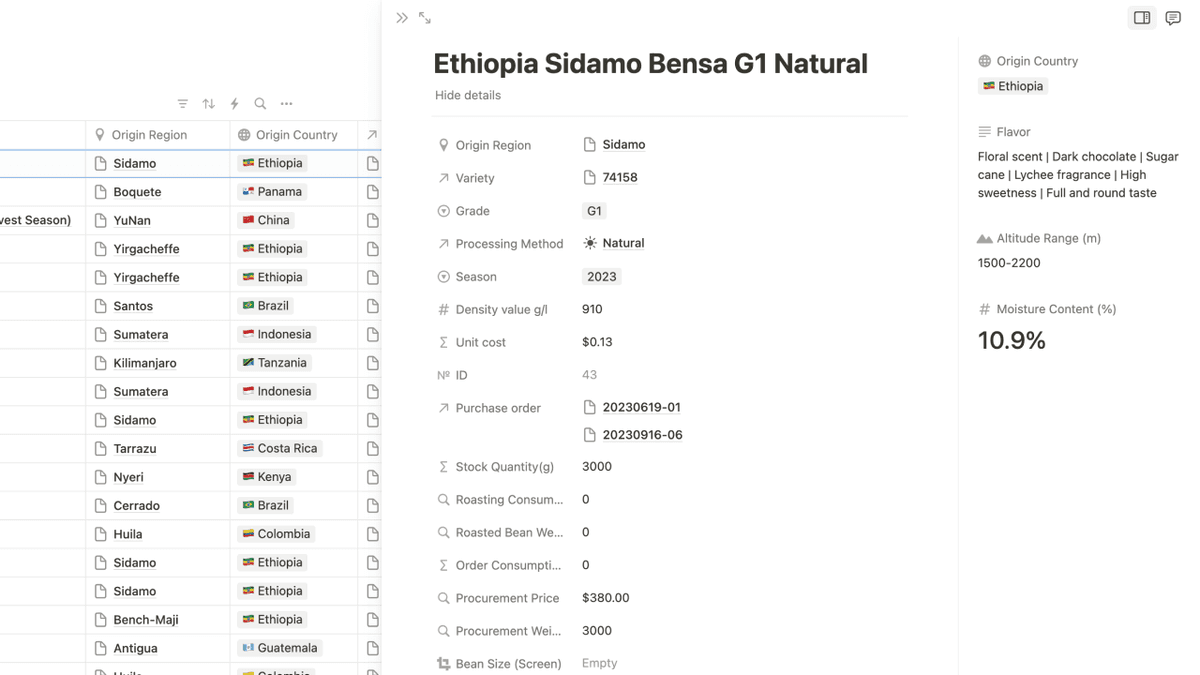This screenshot has width=1200, height=675.
Task: Open the Season 2023 select dropdown
Action: point(602,277)
